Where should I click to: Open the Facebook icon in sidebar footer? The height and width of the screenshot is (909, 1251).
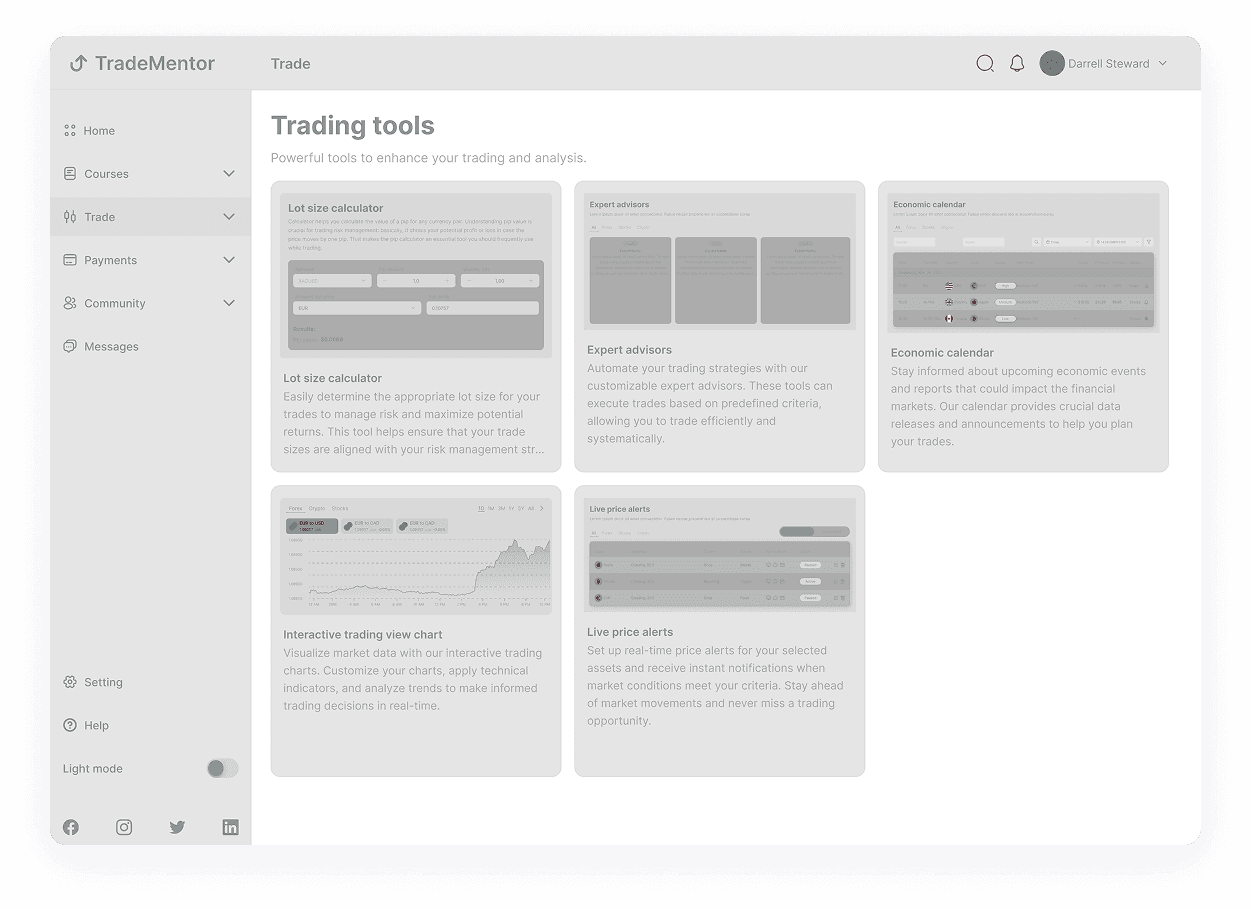(x=70, y=827)
